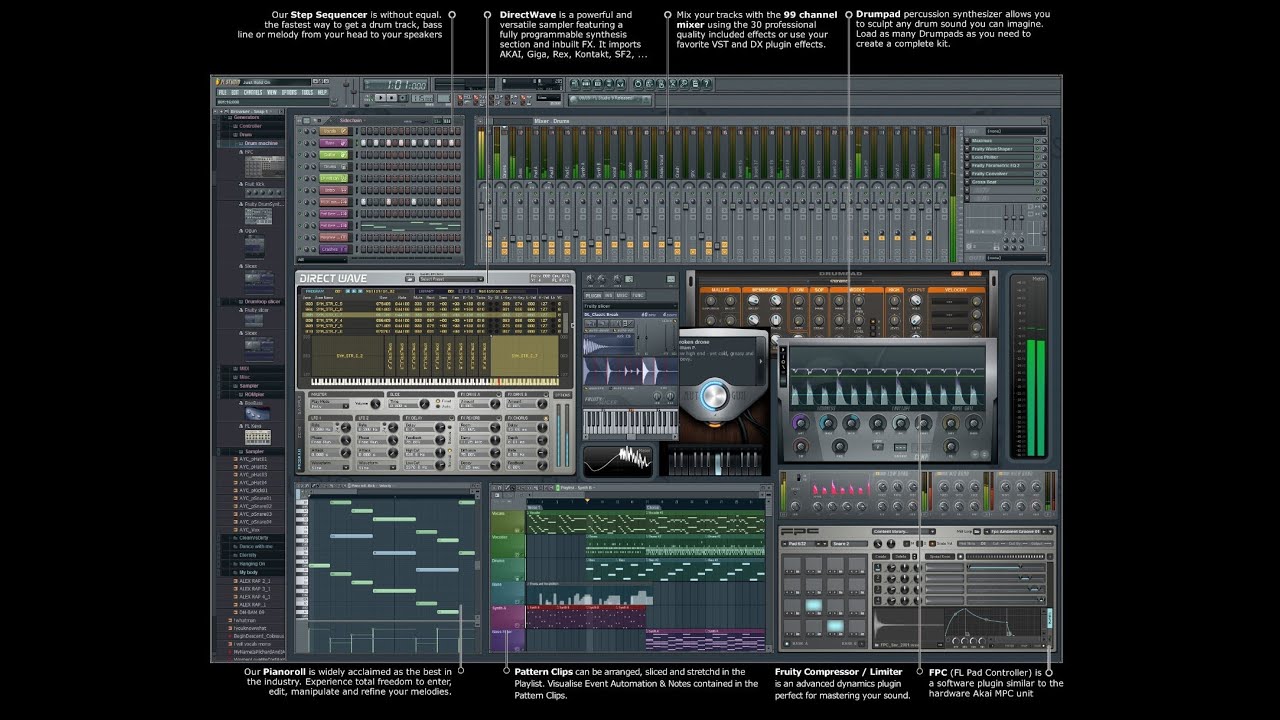The width and height of the screenshot is (1280, 720).
Task: Click the tempo display in transport panel
Action: [x=422, y=98]
